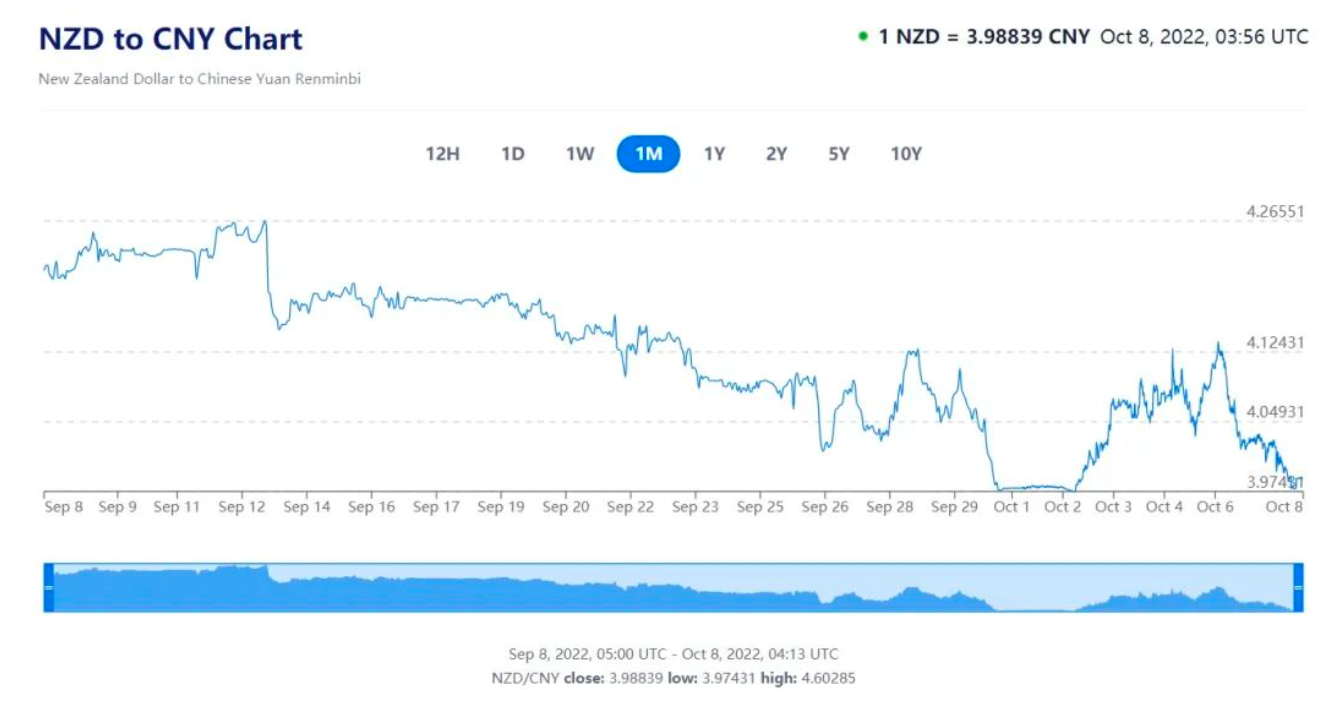Click the Sep 22 x-axis date label

point(631,507)
